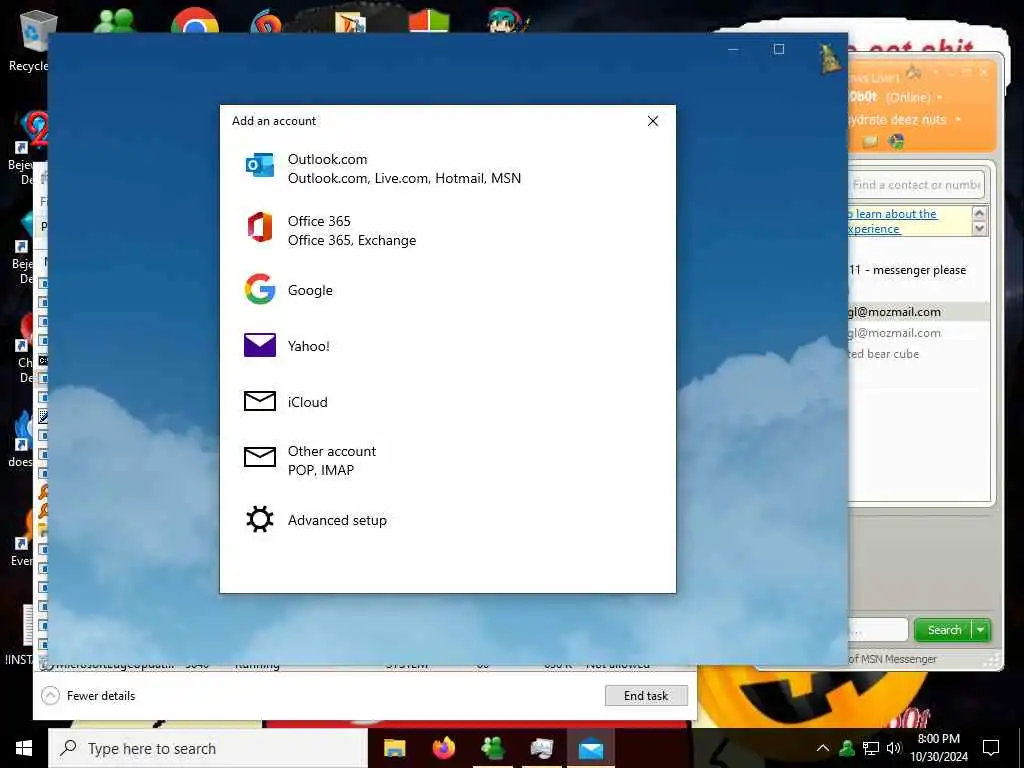The height and width of the screenshot is (768, 1024).
Task: Open the volume speaker tray icon
Action: point(894,748)
